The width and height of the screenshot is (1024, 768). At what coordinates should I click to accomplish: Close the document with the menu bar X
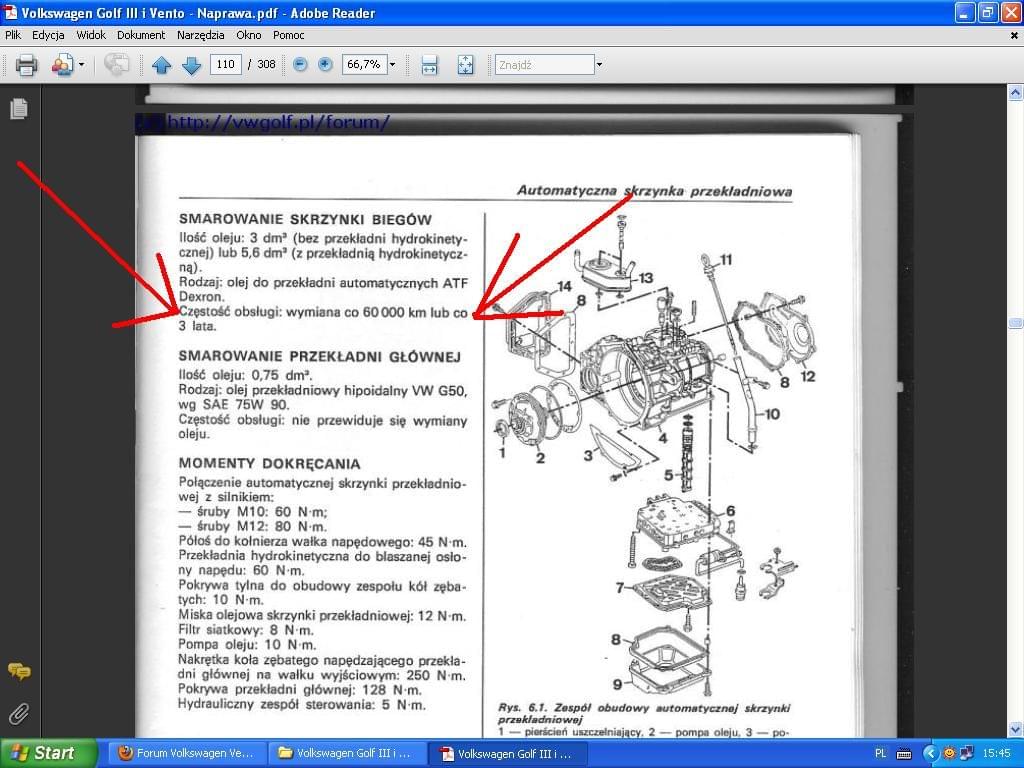tap(1014, 36)
